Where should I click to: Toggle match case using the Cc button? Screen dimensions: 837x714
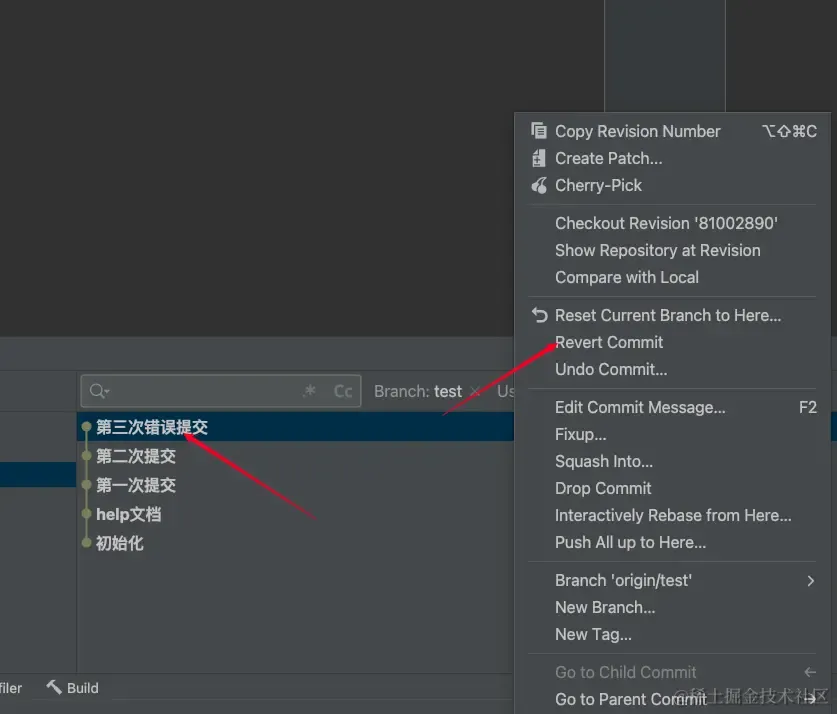click(341, 391)
